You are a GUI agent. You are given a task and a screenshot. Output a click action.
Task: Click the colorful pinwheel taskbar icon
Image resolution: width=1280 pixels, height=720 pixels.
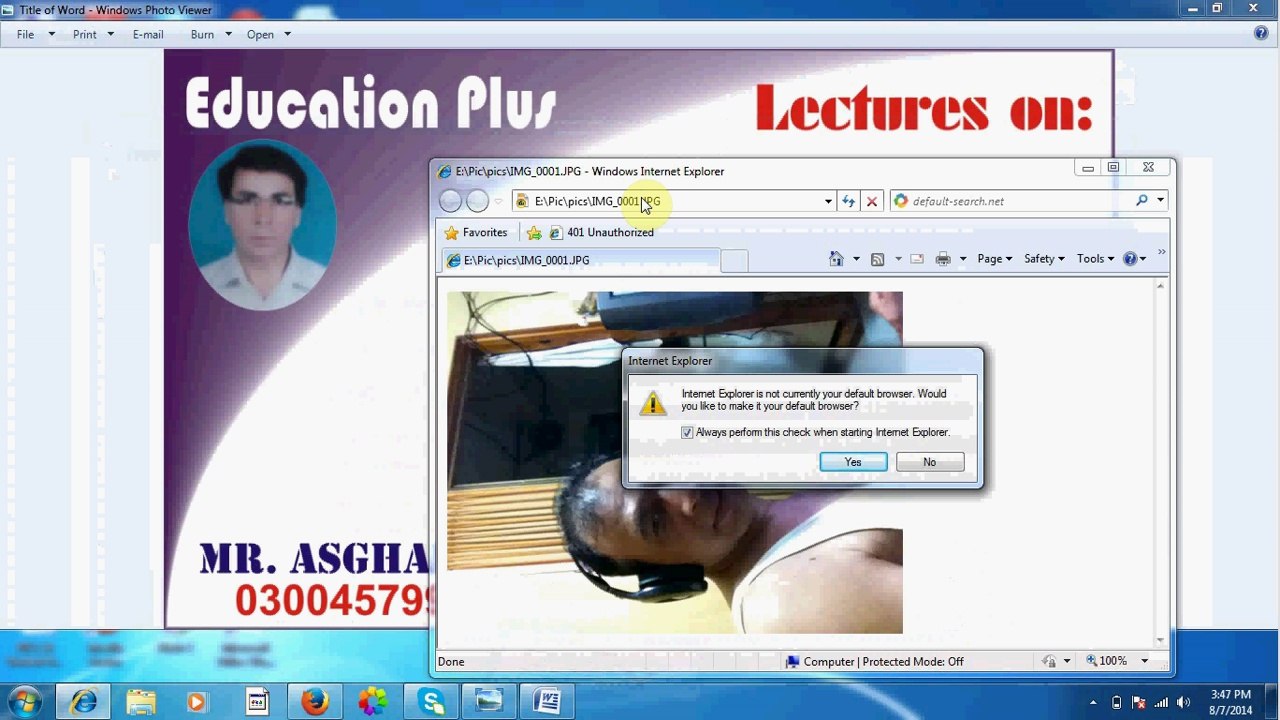click(373, 702)
